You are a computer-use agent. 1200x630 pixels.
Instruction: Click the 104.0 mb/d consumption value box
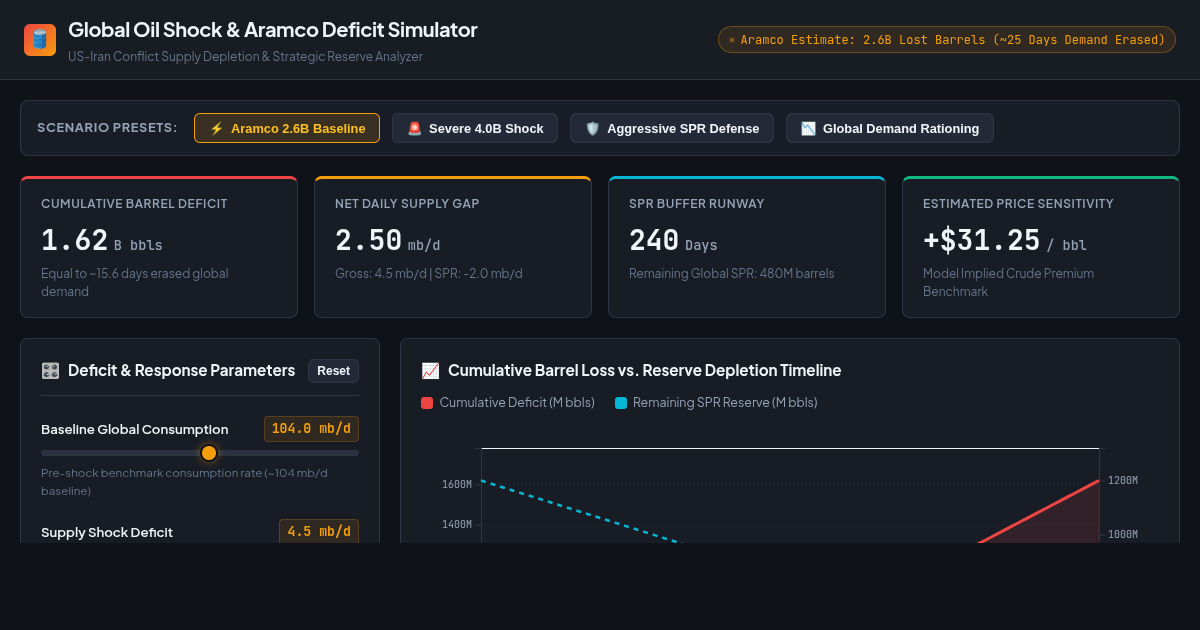pyautogui.click(x=311, y=429)
